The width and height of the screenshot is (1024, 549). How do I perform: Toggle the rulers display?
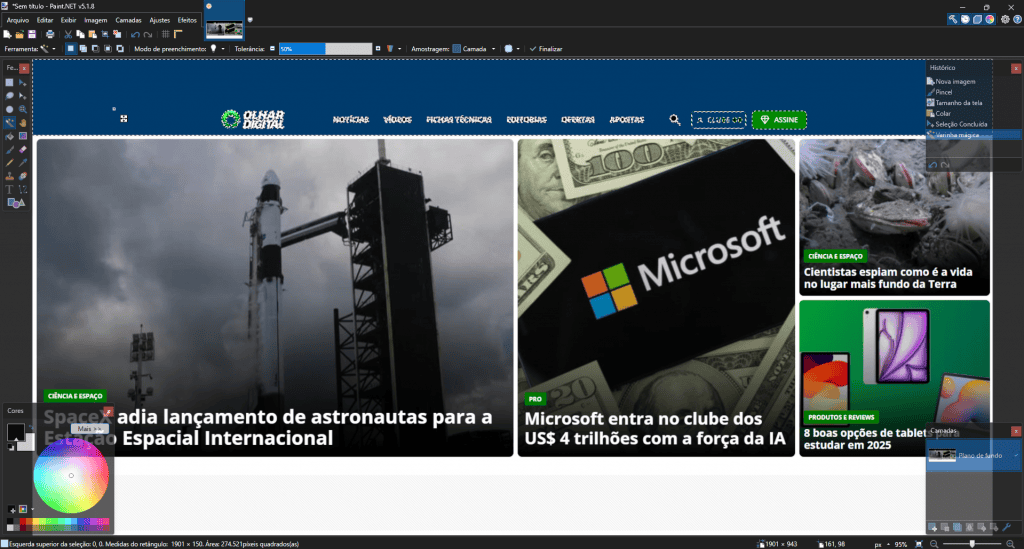(x=178, y=34)
